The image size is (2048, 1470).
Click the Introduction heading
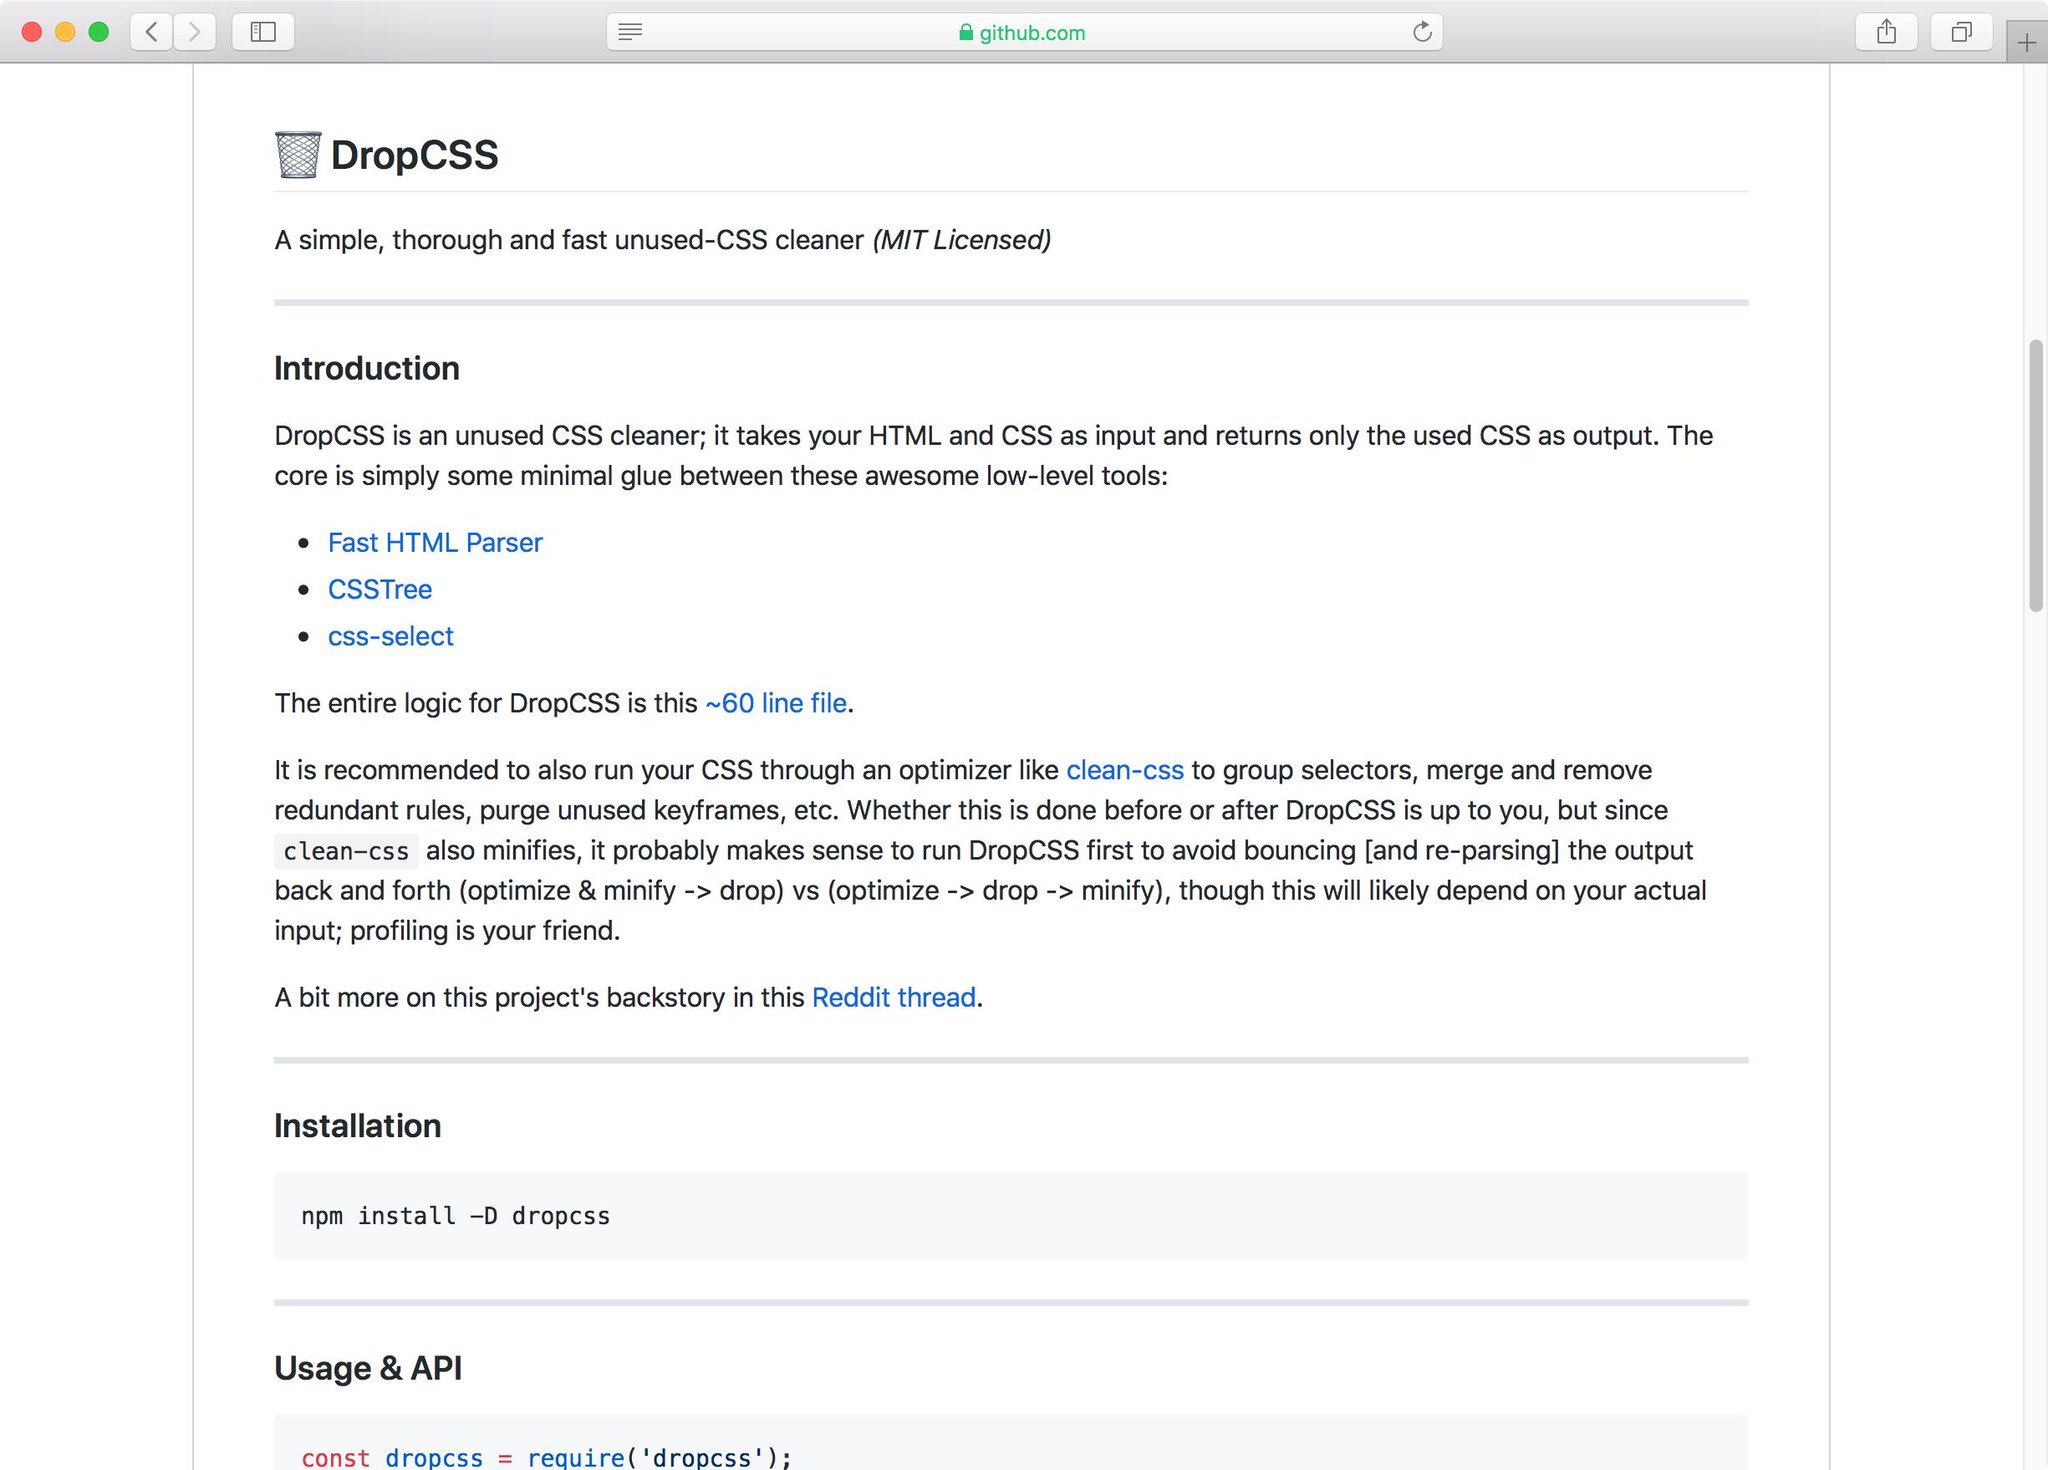click(367, 368)
